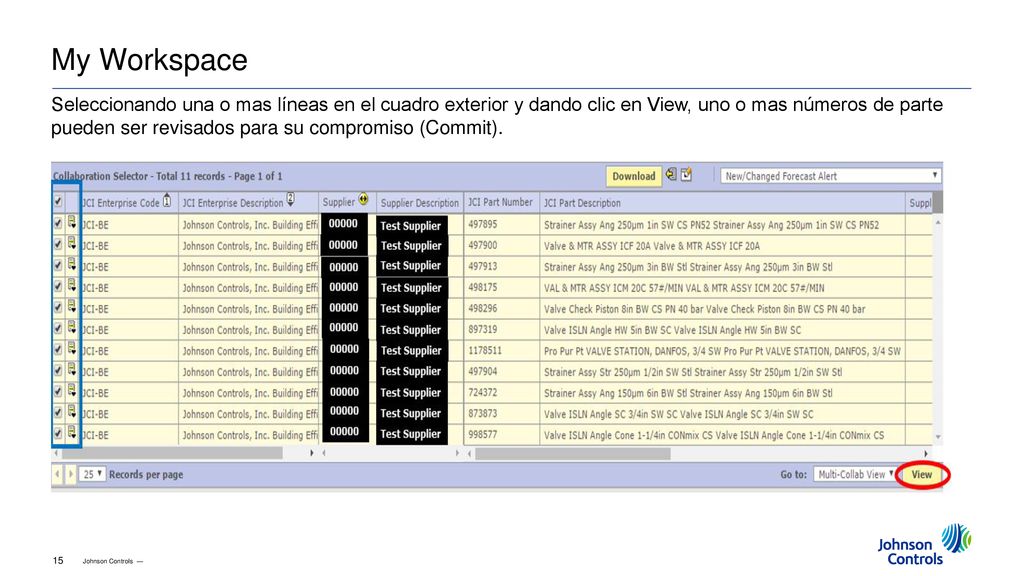Viewport: 1024px width, 576px height.
Task: Uncheck the checkbox for part 897319
Action: [x=58, y=328]
